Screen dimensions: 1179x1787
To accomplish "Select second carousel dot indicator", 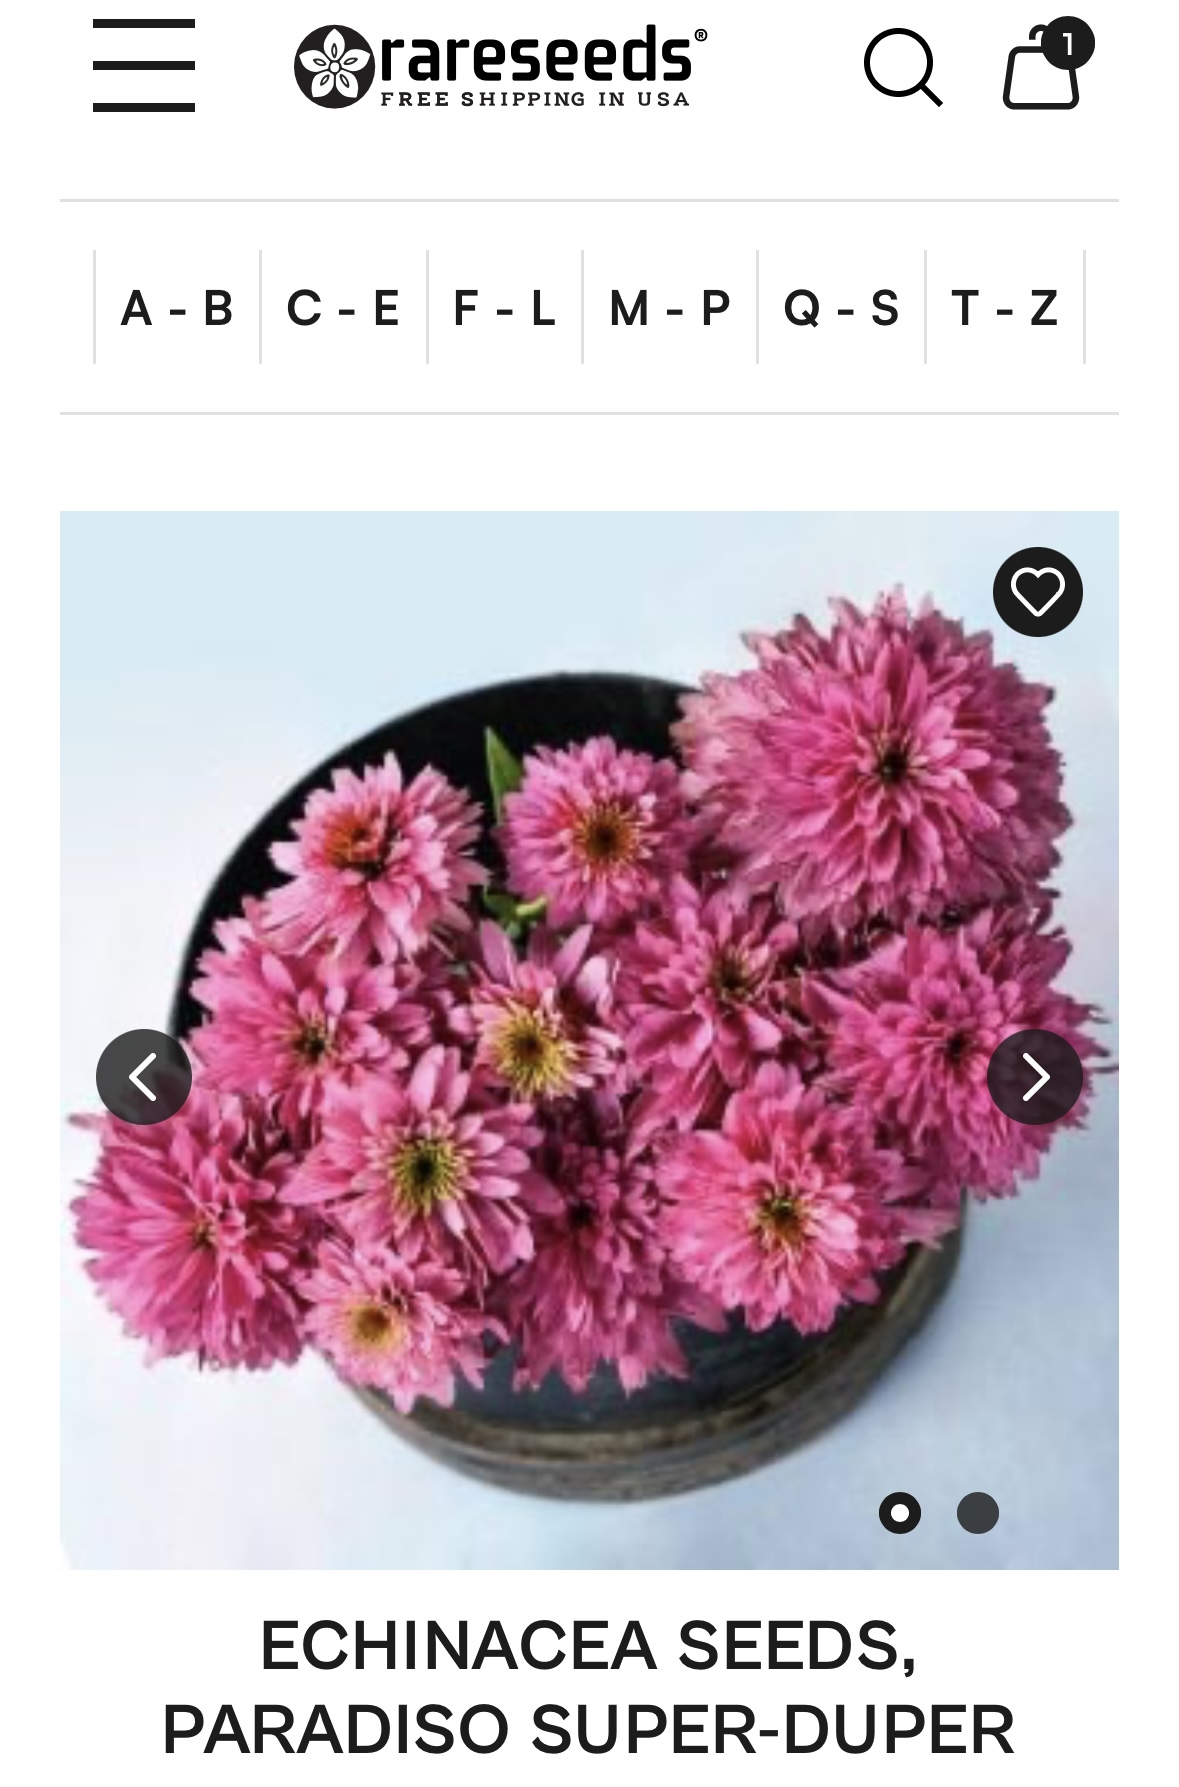I will 978,1513.
